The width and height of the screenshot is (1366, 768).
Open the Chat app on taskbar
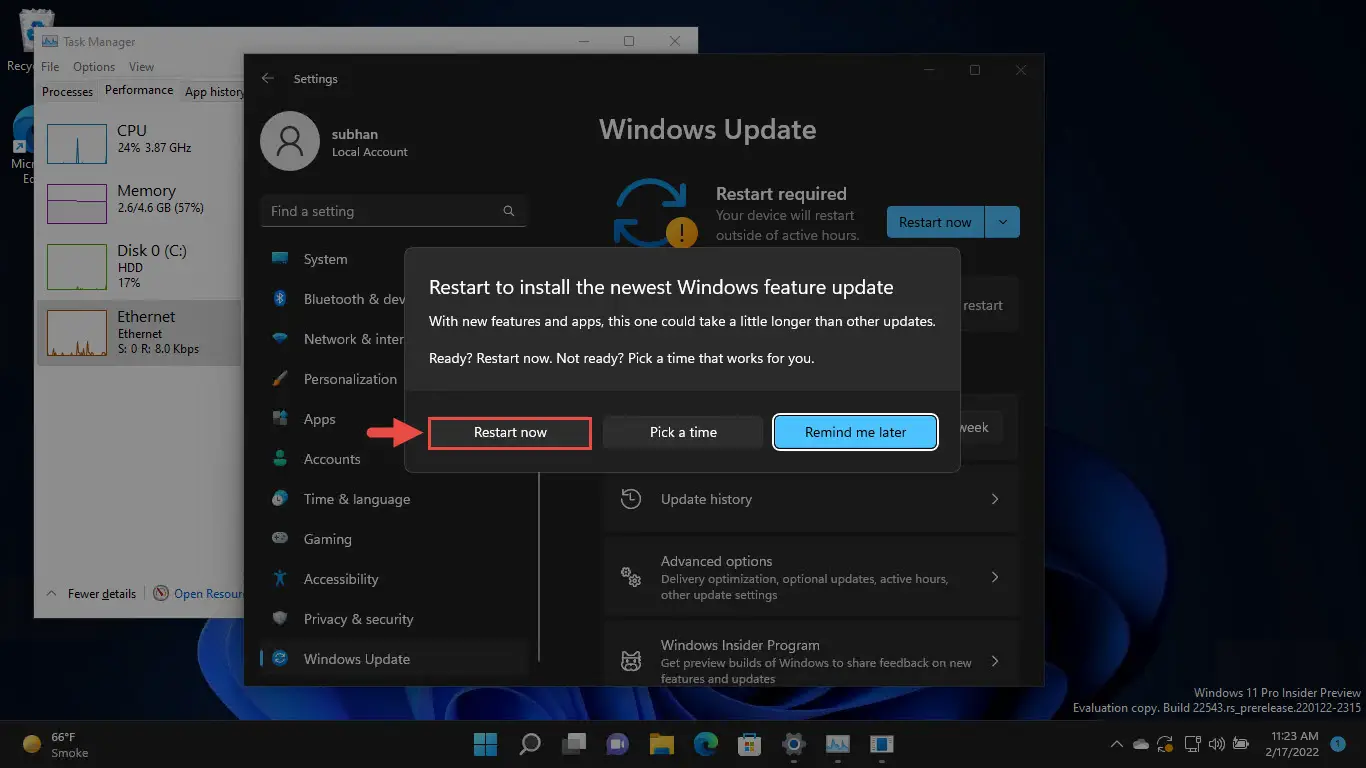[617, 744]
